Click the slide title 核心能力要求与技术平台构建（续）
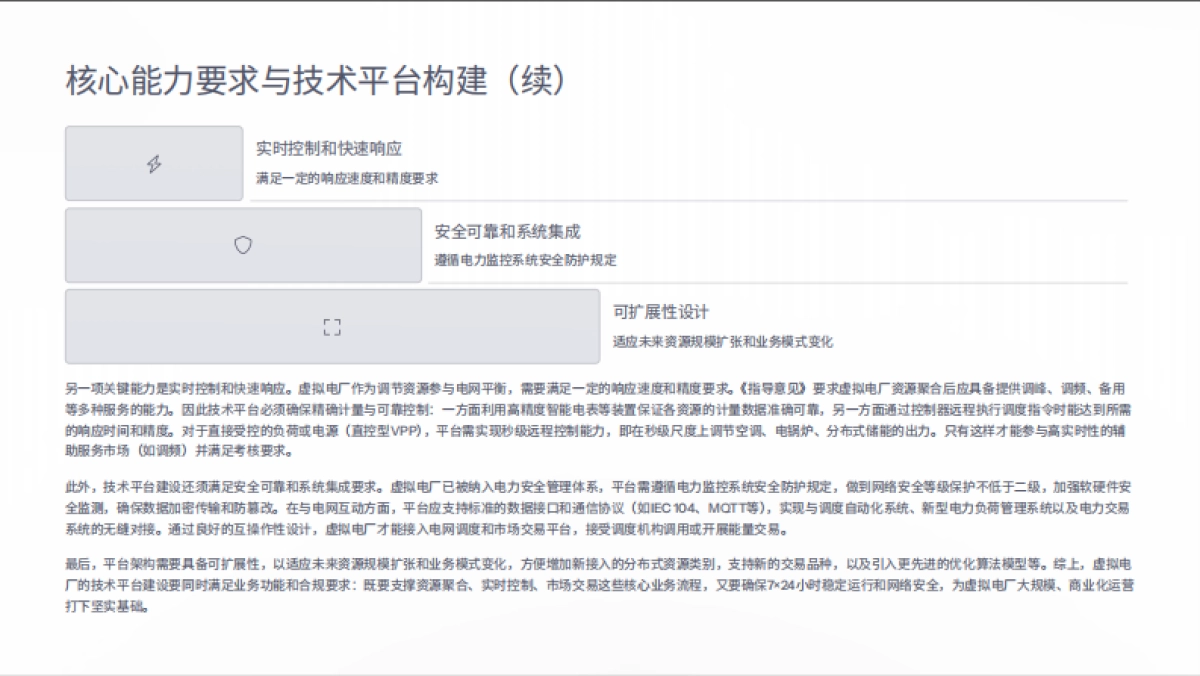Image resolution: width=1200 pixels, height=676 pixels. pos(317,76)
